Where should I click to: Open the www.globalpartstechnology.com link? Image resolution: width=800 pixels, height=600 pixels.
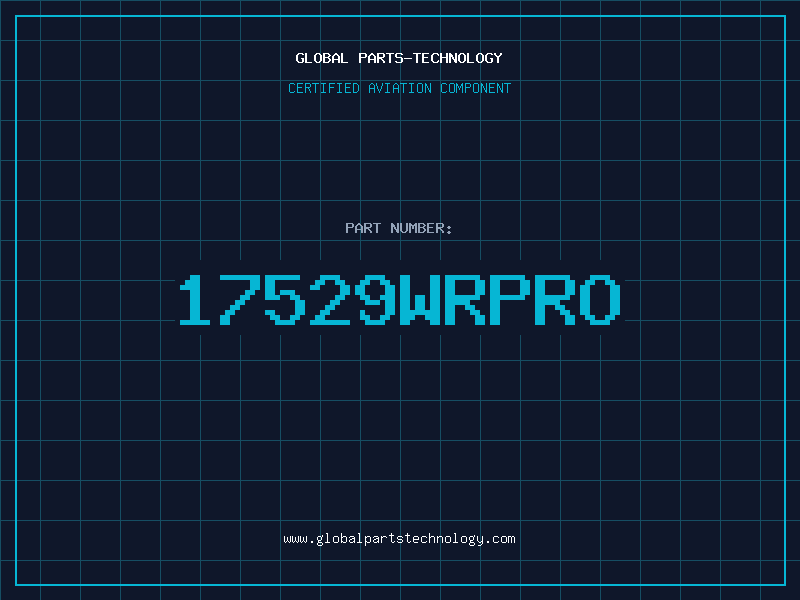(399, 539)
